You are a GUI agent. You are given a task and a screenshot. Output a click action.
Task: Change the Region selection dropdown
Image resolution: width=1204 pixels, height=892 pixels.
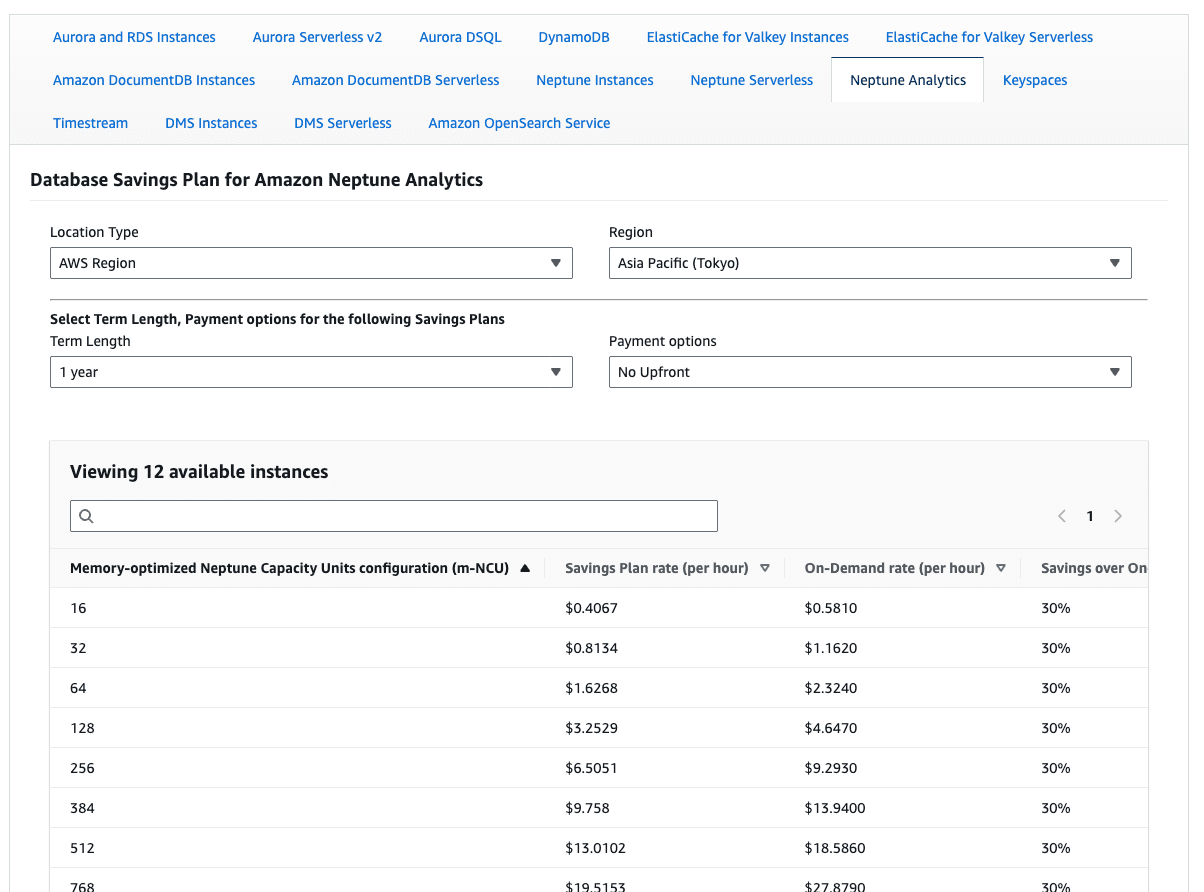click(870, 263)
